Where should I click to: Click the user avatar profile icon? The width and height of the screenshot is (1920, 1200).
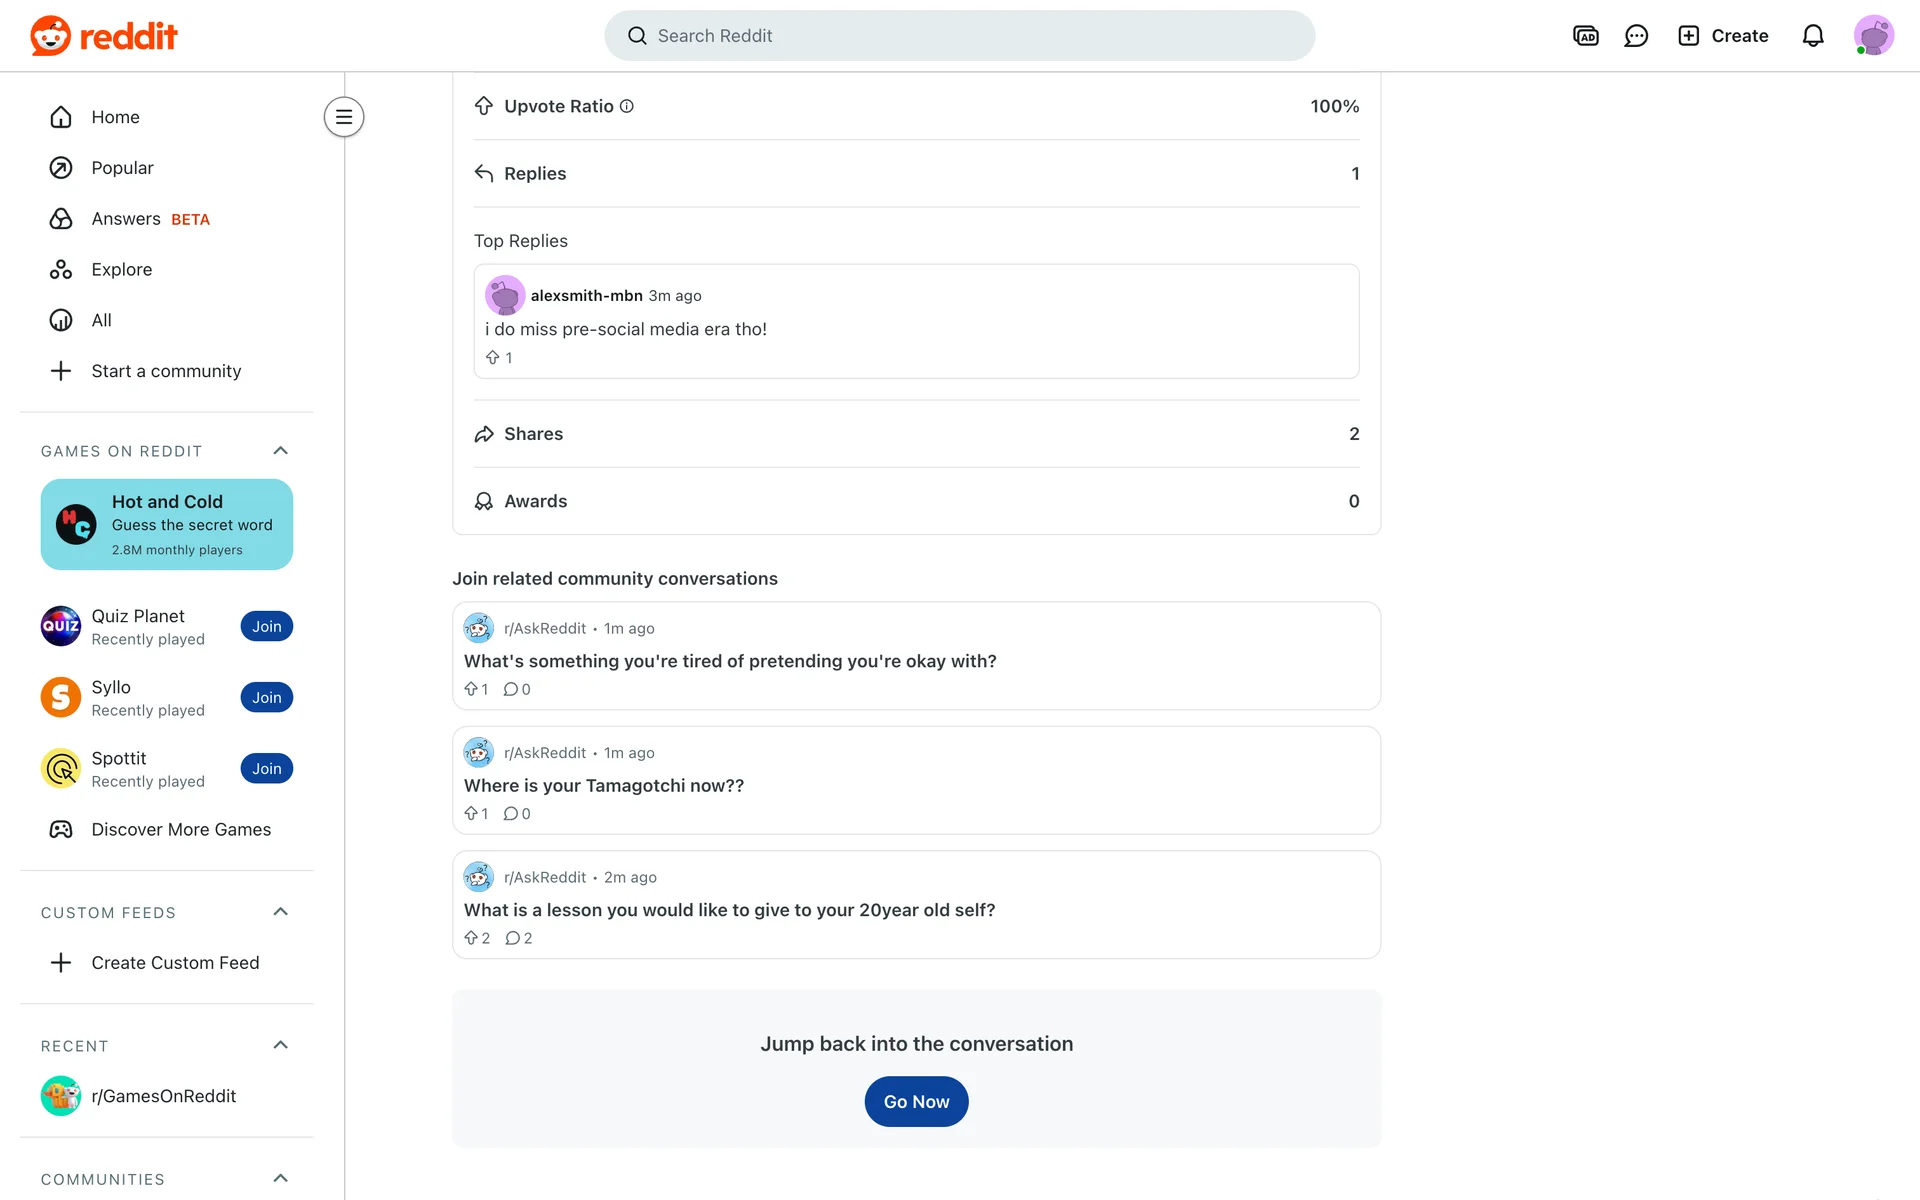pyautogui.click(x=1873, y=36)
